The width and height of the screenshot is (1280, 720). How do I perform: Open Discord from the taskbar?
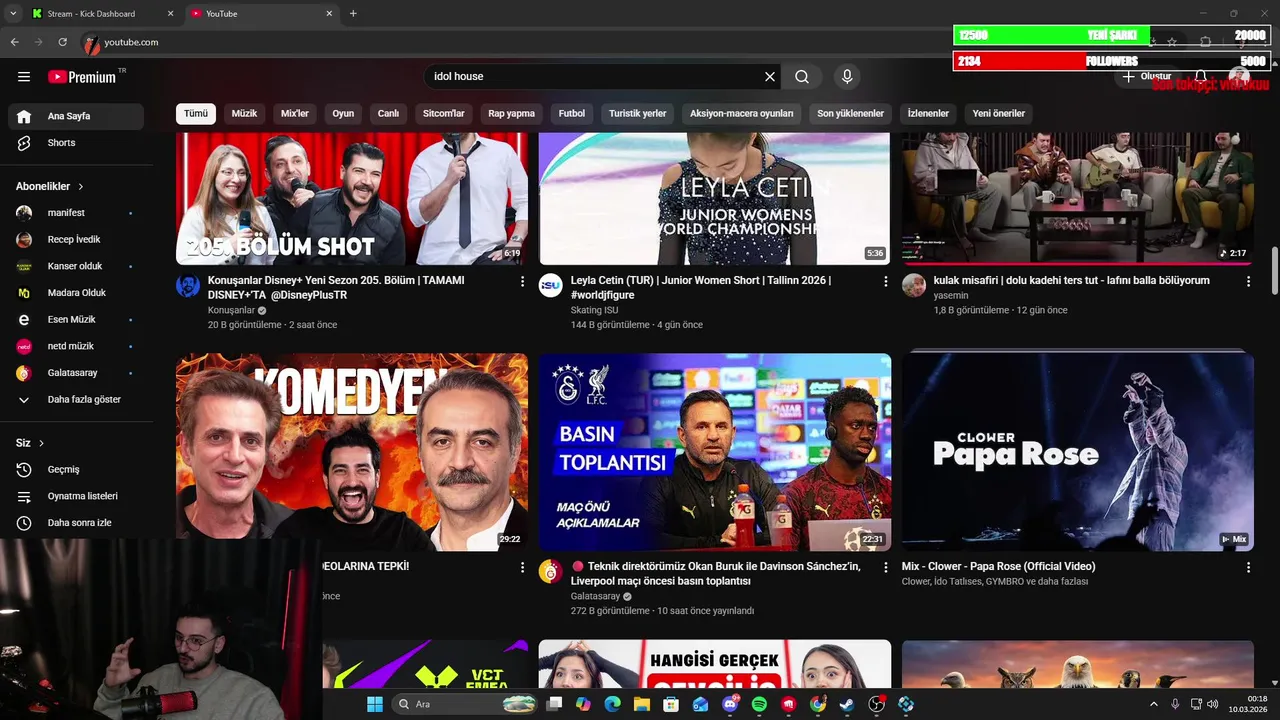pos(730,704)
